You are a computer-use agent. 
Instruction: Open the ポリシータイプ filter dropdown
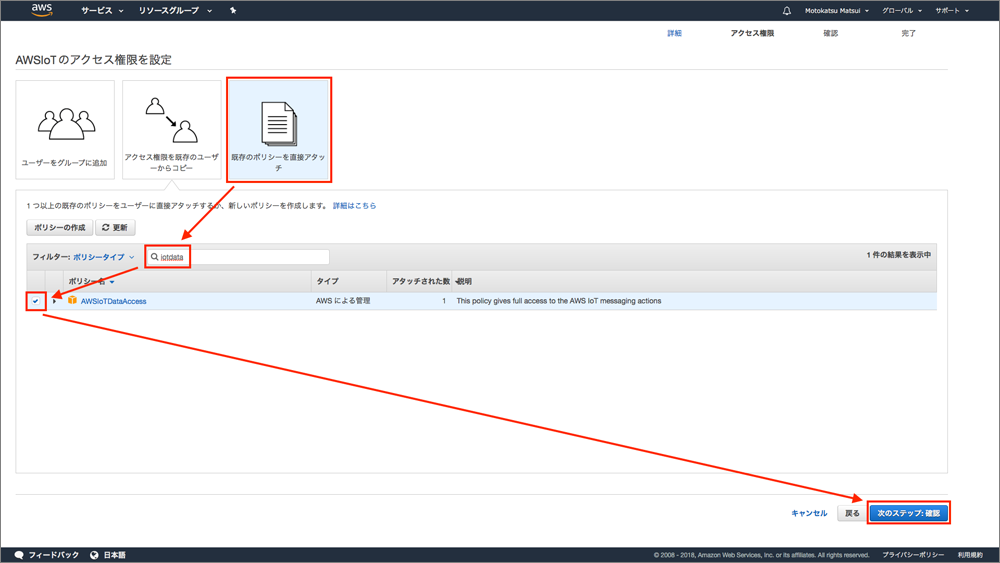click(103, 257)
